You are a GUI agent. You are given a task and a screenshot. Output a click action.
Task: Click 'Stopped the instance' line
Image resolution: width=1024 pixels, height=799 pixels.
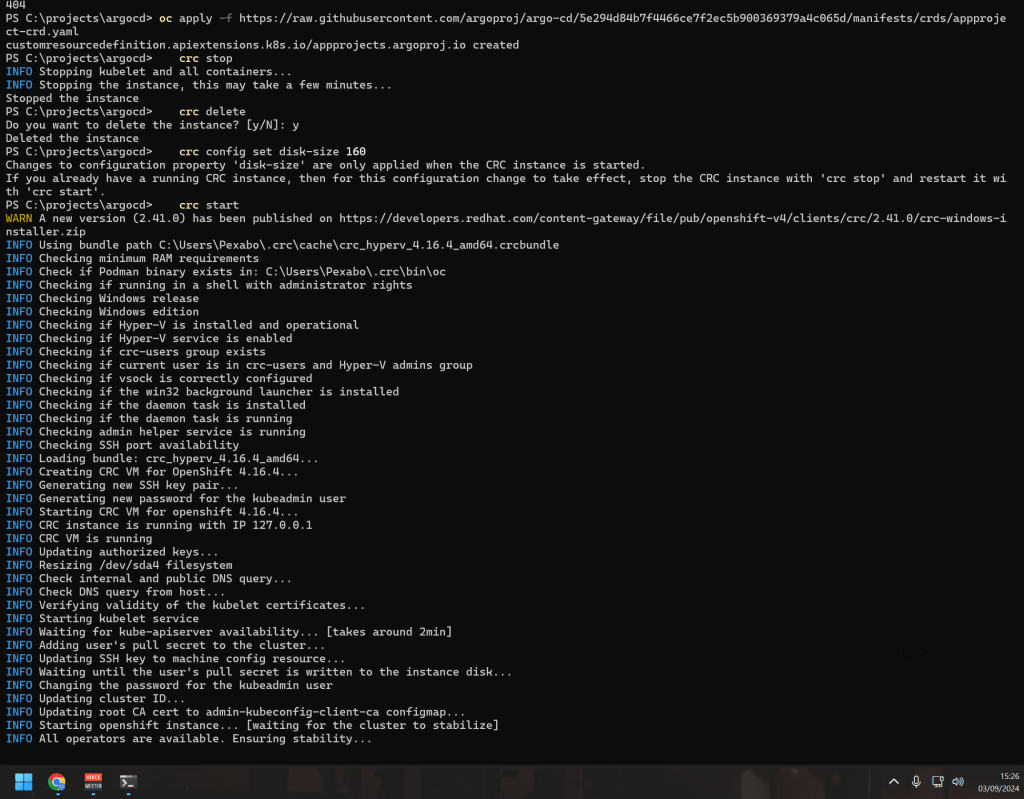(x=72, y=99)
